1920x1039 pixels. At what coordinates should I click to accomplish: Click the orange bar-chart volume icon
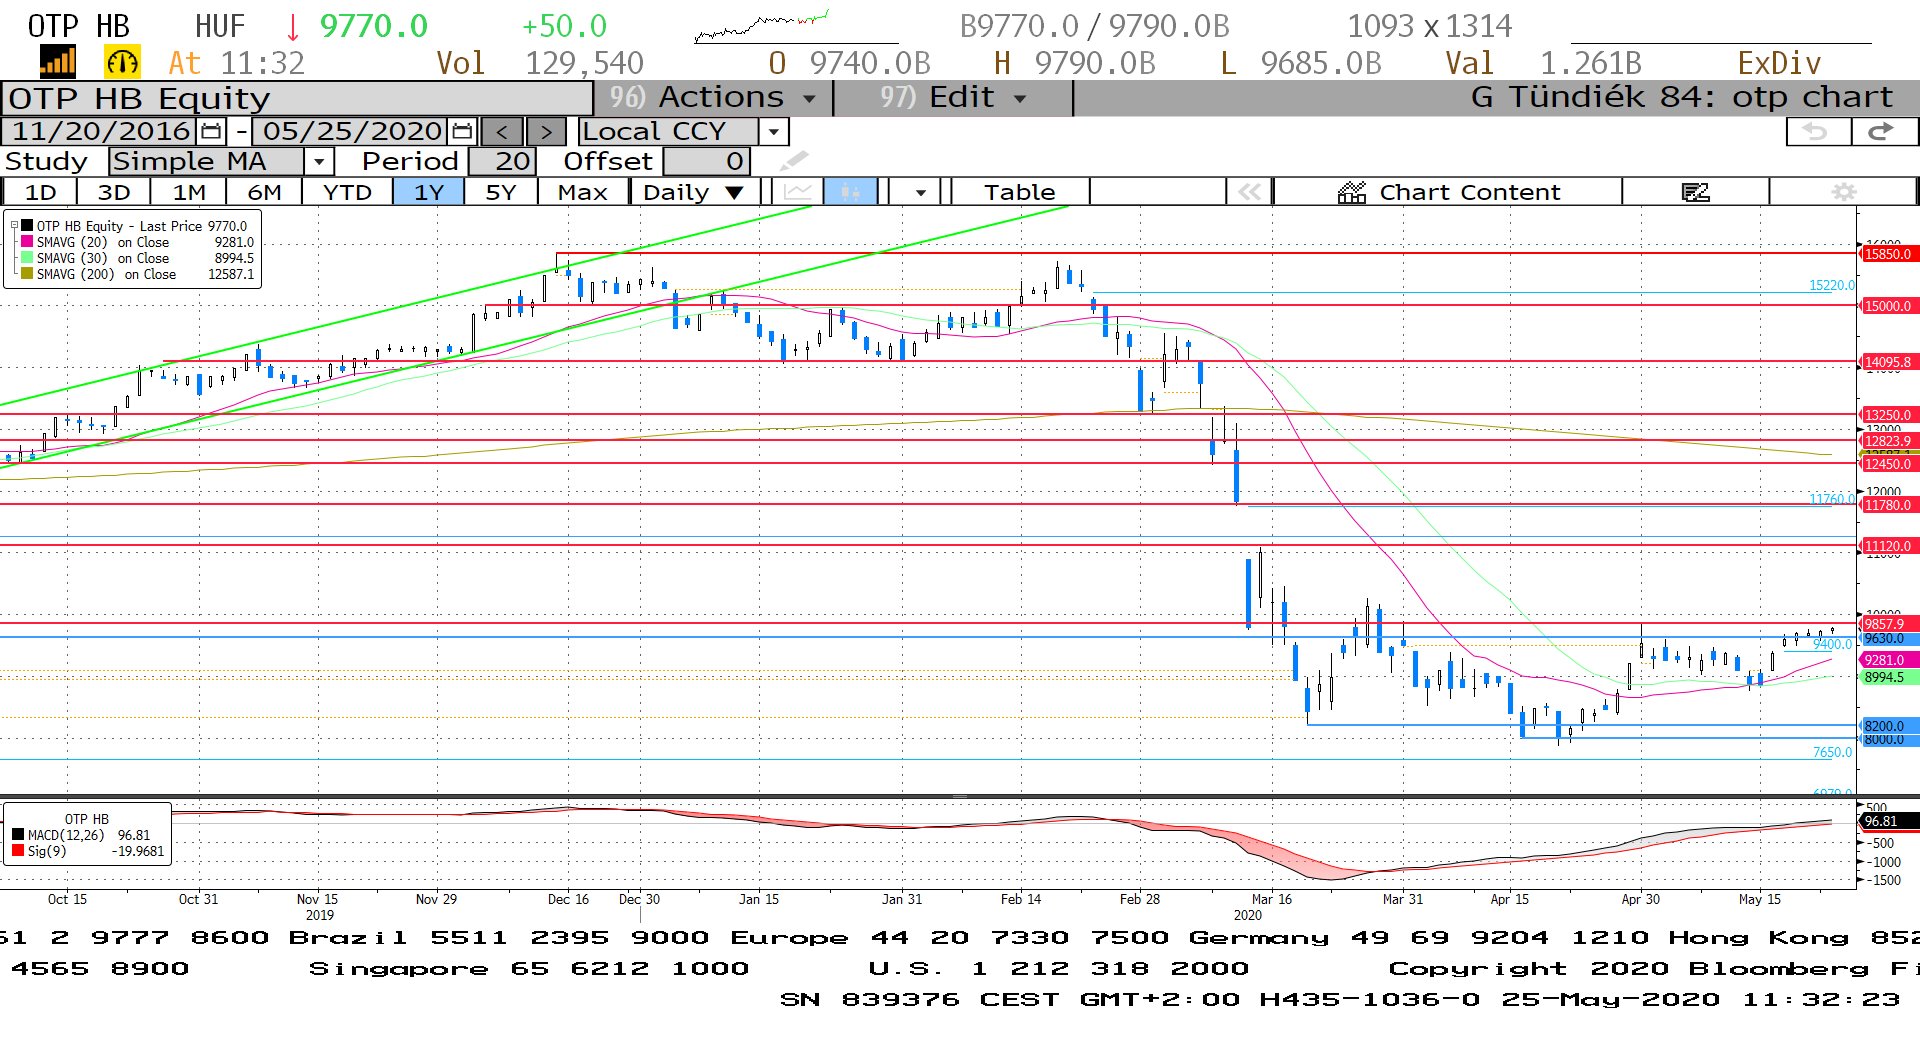(x=57, y=62)
